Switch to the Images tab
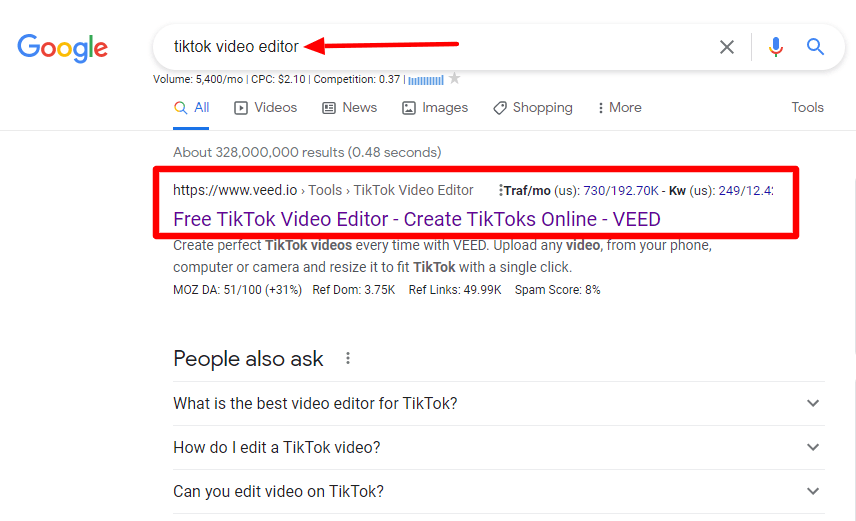This screenshot has height=521, width=856. click(x=435, y=108)
